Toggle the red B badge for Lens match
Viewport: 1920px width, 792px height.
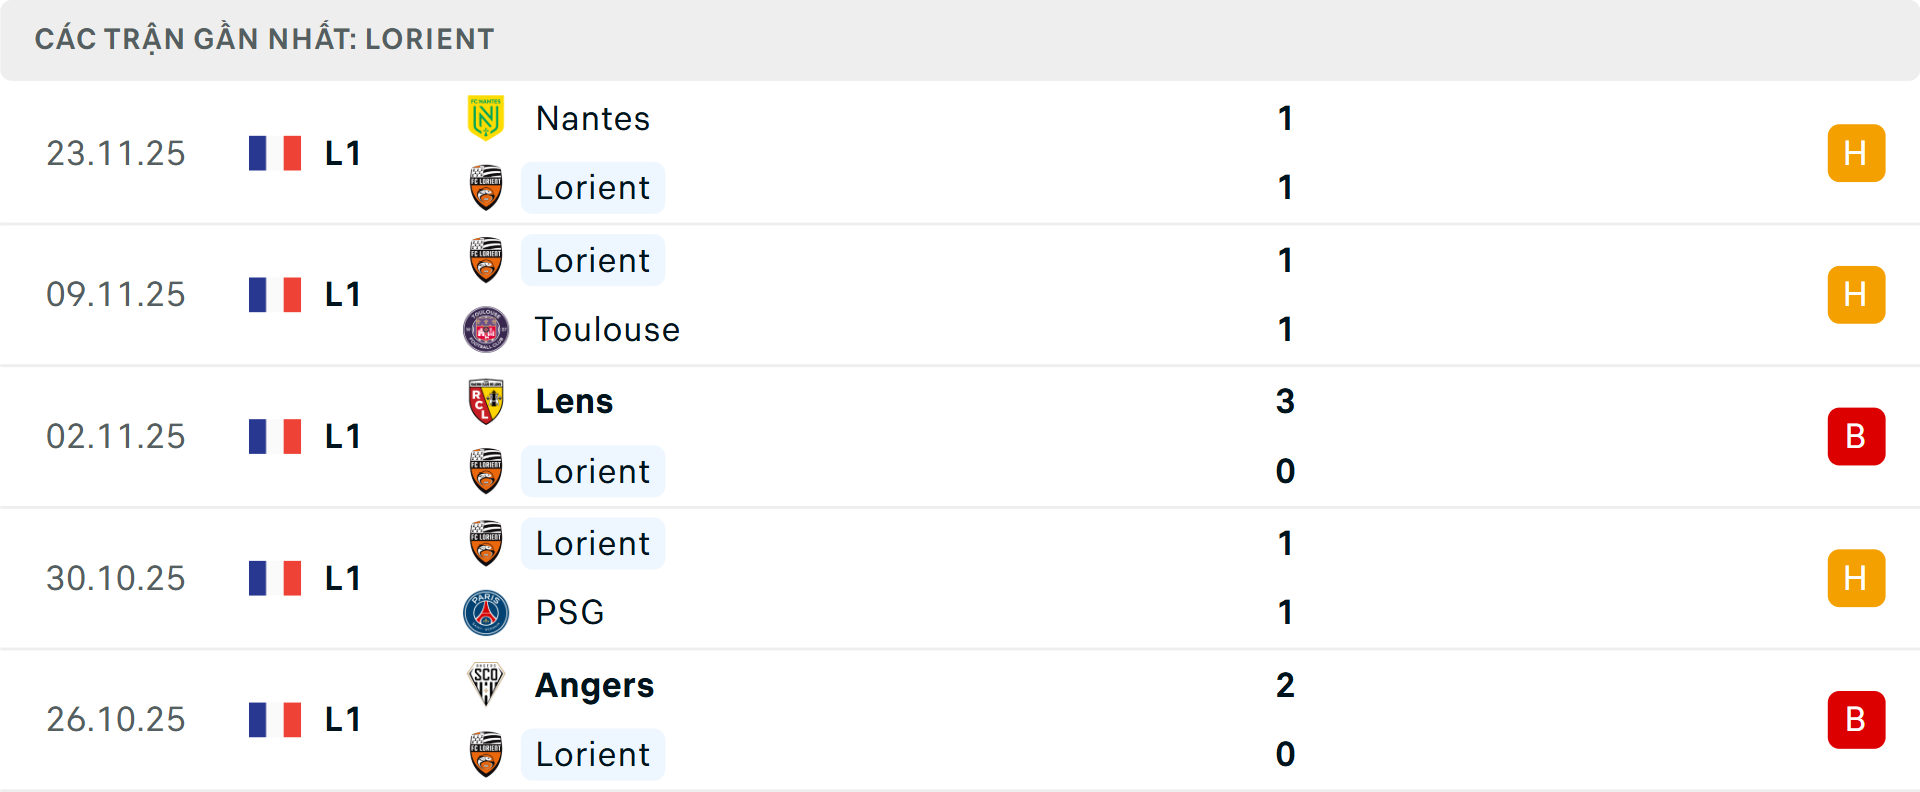tap(1856, 436)
